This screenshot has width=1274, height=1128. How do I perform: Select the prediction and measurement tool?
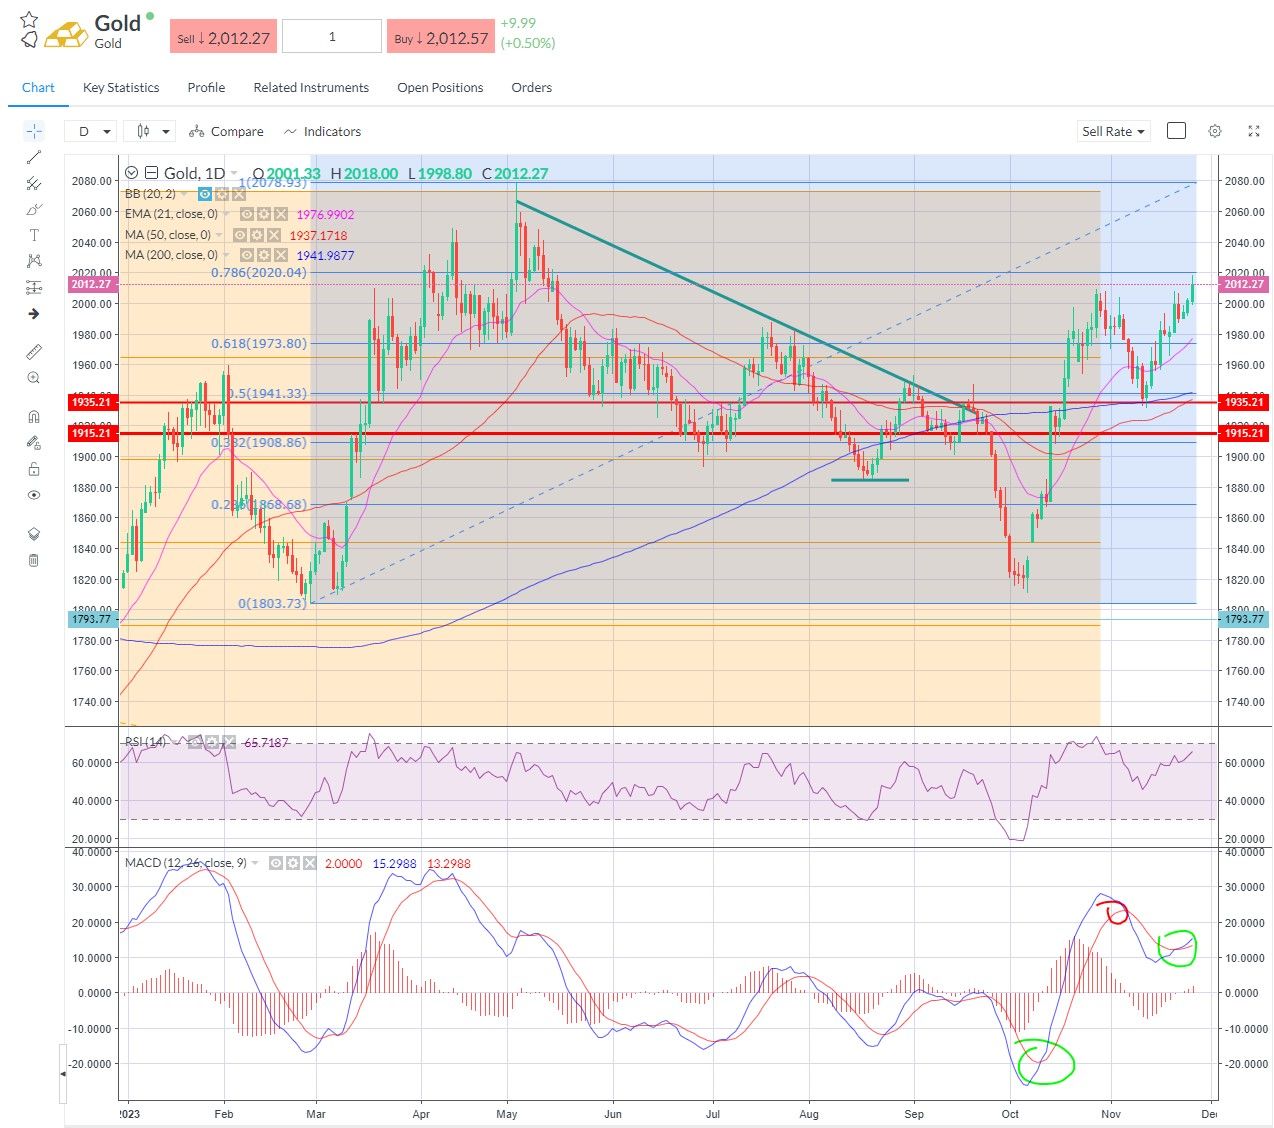(34, 287)
